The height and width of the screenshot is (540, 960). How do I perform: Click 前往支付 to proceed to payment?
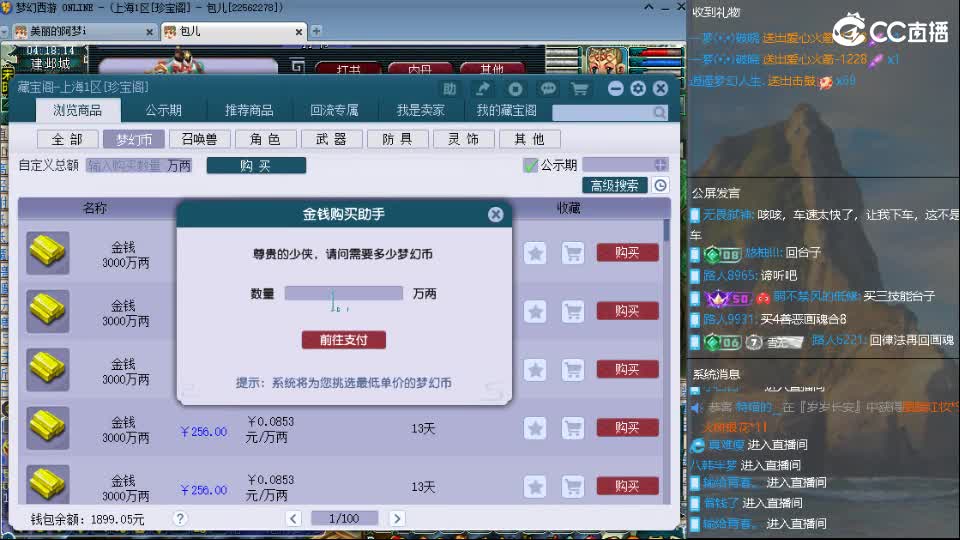click(343, 340)
